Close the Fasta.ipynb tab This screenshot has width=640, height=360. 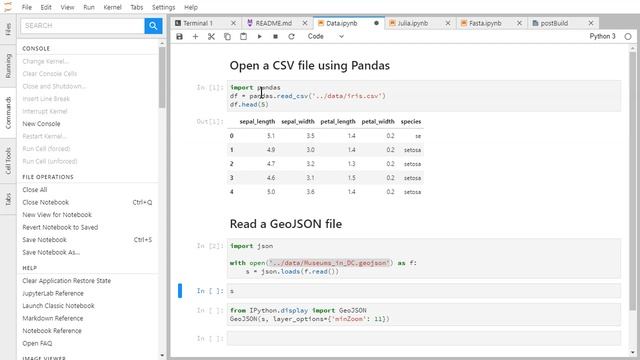click(x=519, y=23)
